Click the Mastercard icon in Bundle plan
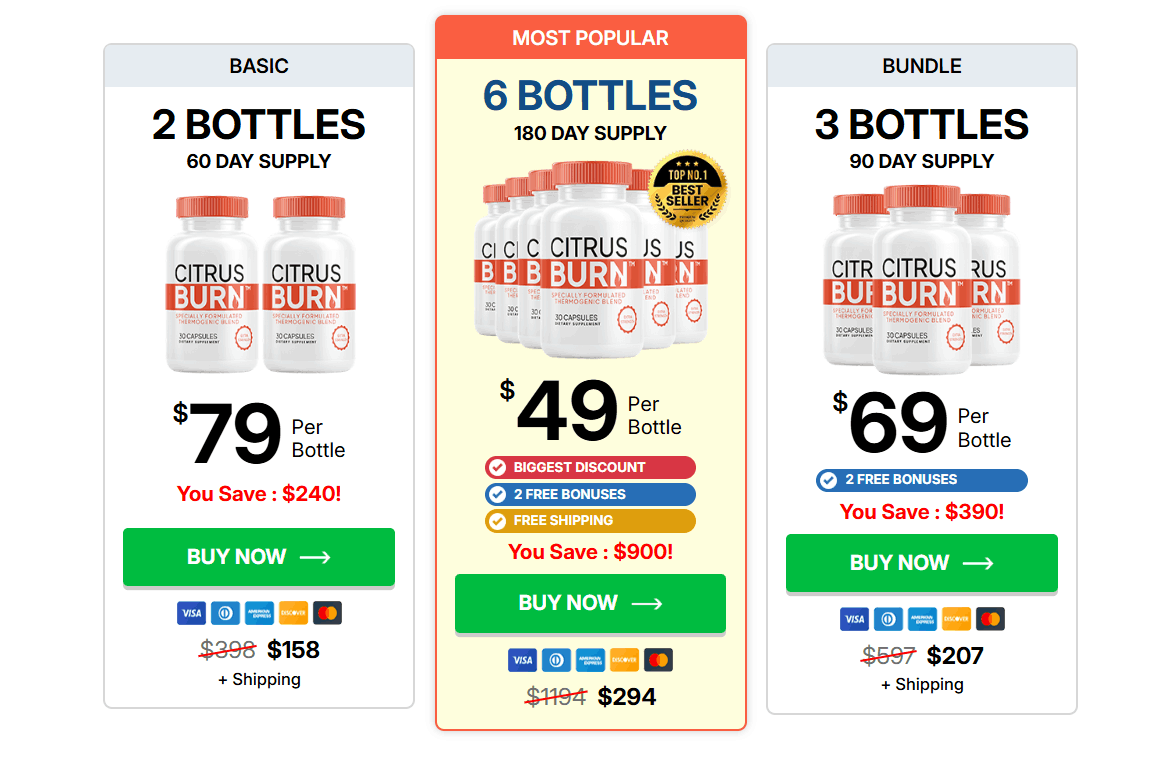The width and height of the screenshot is (1176, 772). coord(990,619)
